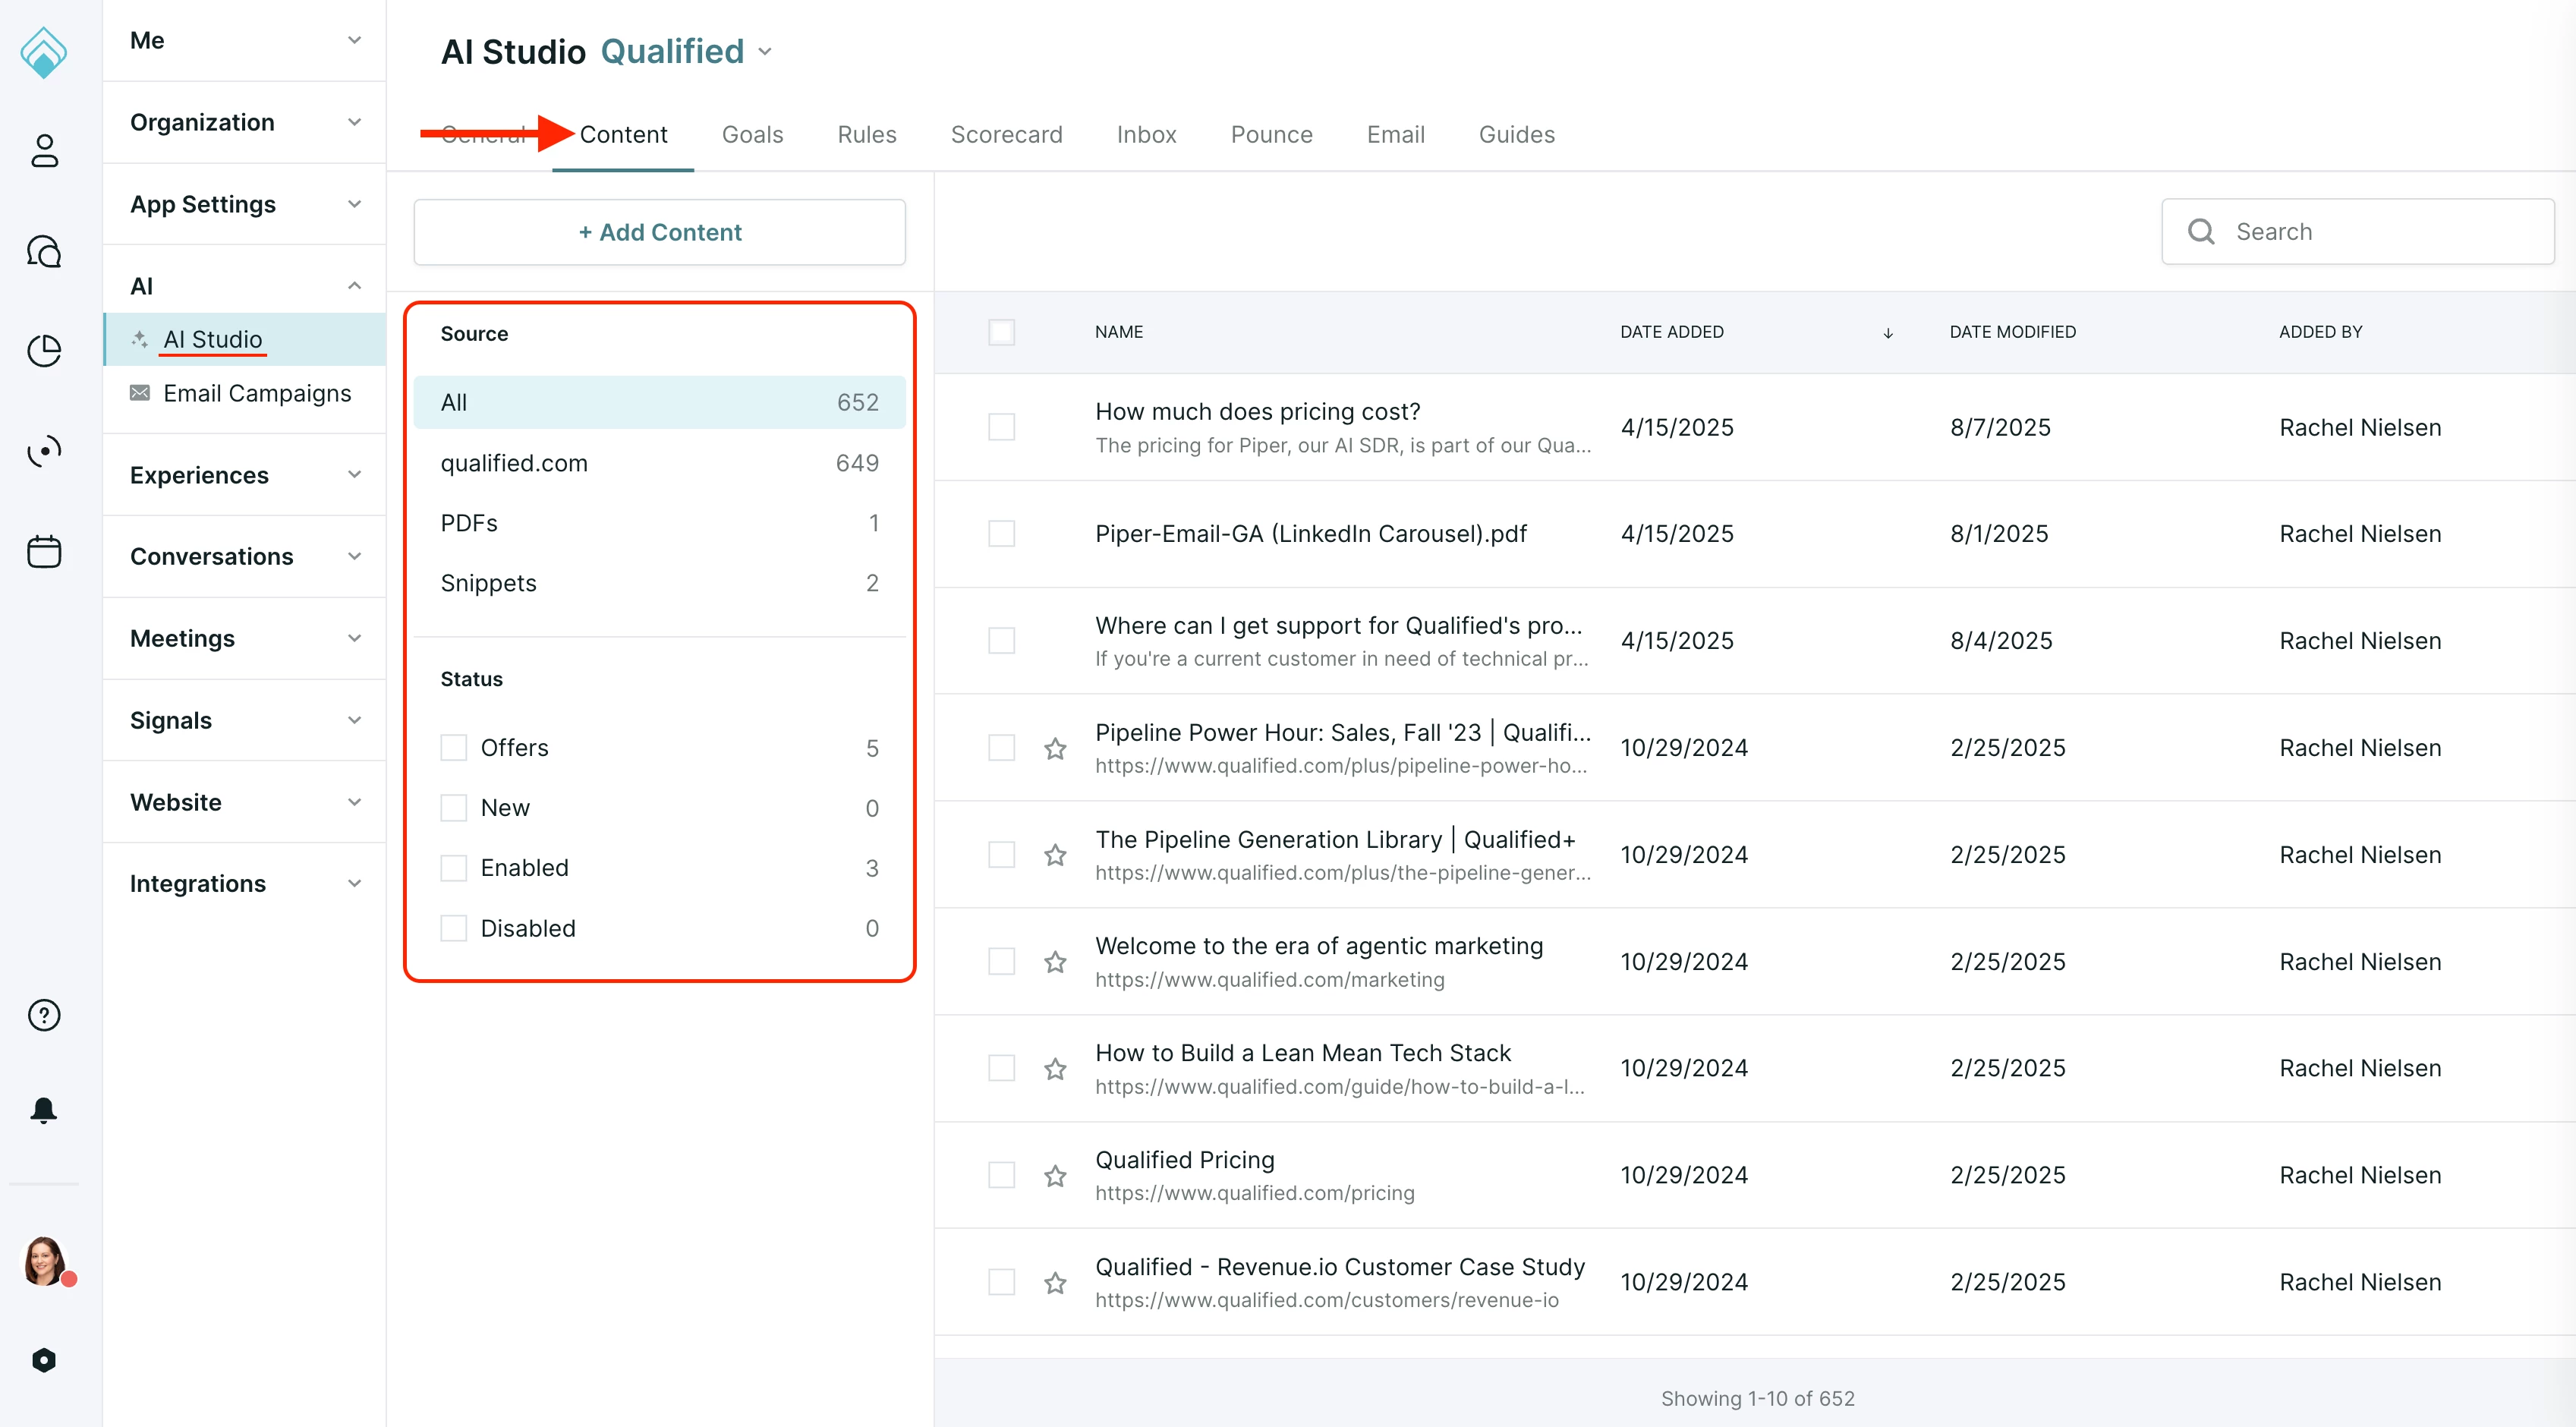
Task: Star Welcome to era of agentic marketing
Action: [1055, 962]
